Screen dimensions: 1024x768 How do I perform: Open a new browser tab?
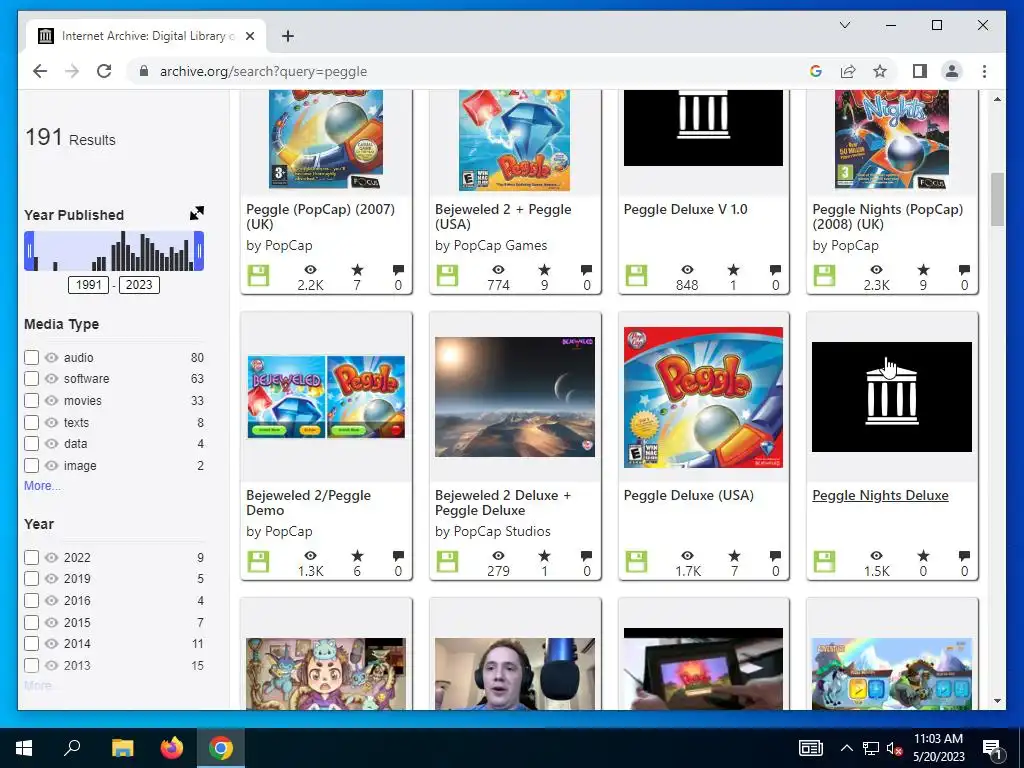(288, 36)
